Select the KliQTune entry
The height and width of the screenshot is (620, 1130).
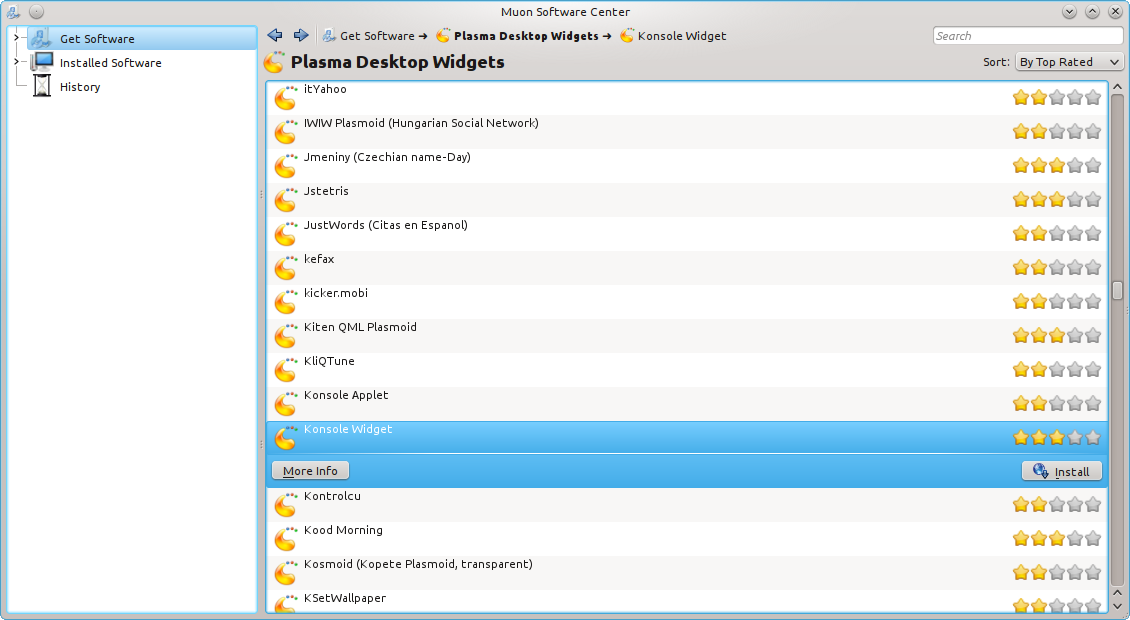[687, 369]
